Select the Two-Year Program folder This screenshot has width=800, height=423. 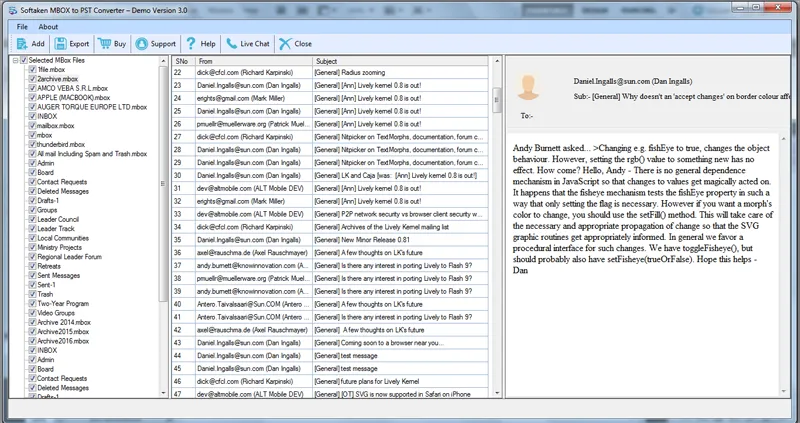click(63, 304)
